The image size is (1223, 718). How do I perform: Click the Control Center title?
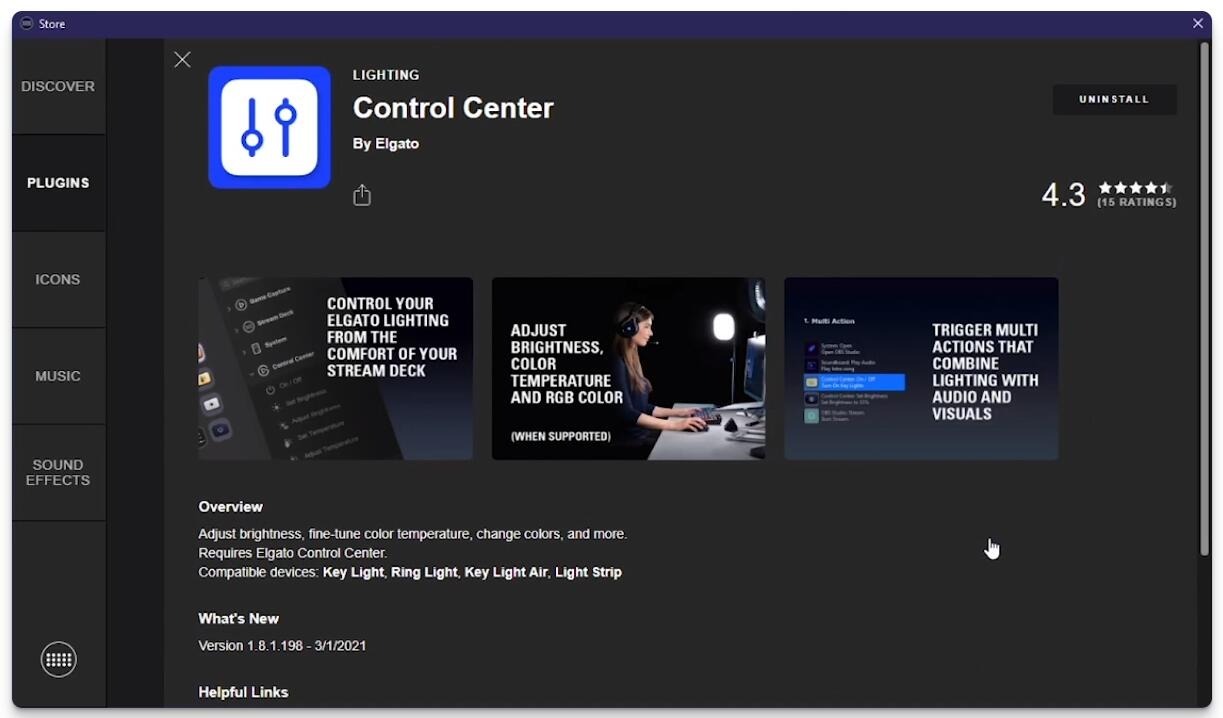453,108
